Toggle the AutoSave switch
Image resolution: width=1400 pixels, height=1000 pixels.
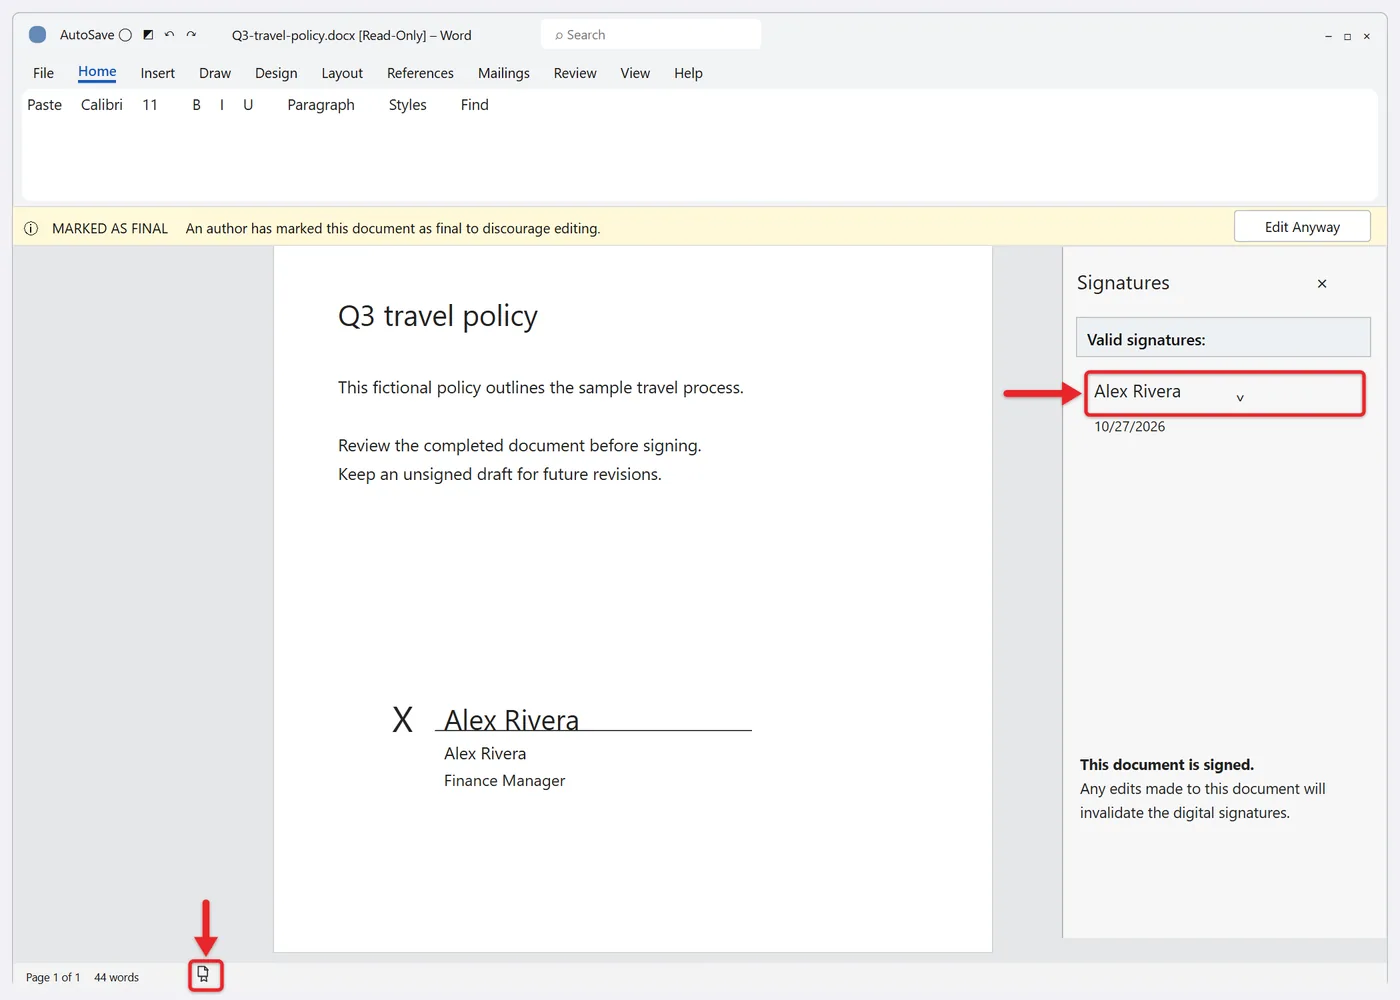point(125,35)
